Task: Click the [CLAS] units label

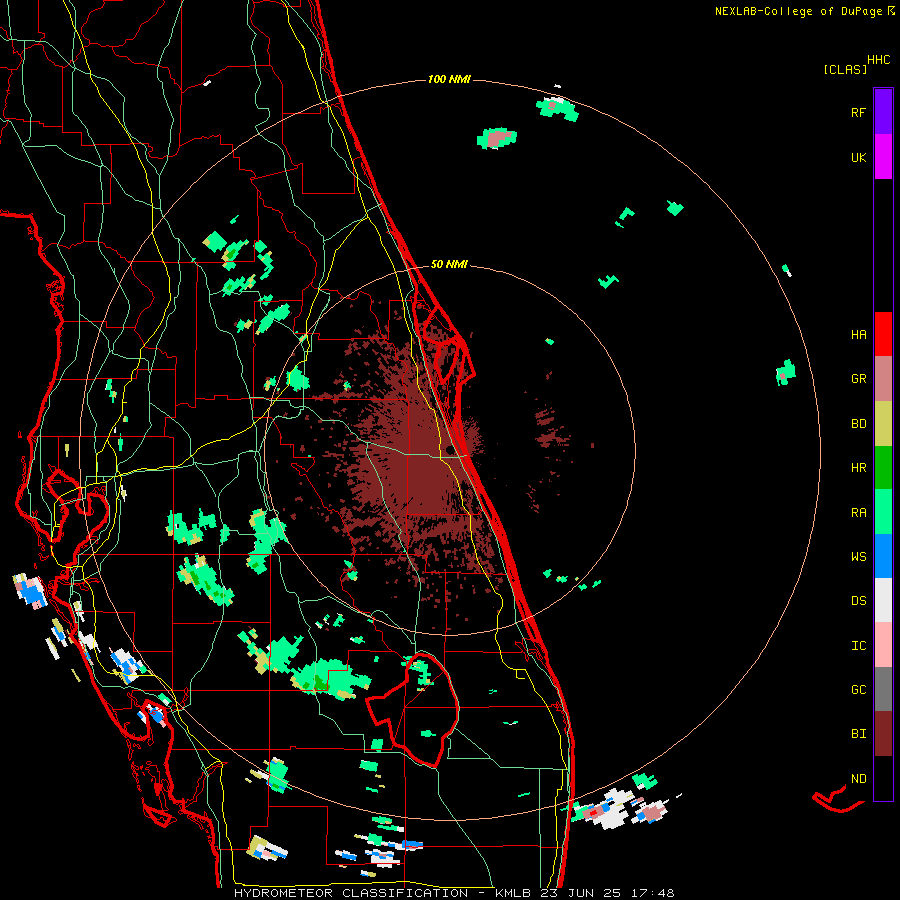Action: (x=845, y=70)
